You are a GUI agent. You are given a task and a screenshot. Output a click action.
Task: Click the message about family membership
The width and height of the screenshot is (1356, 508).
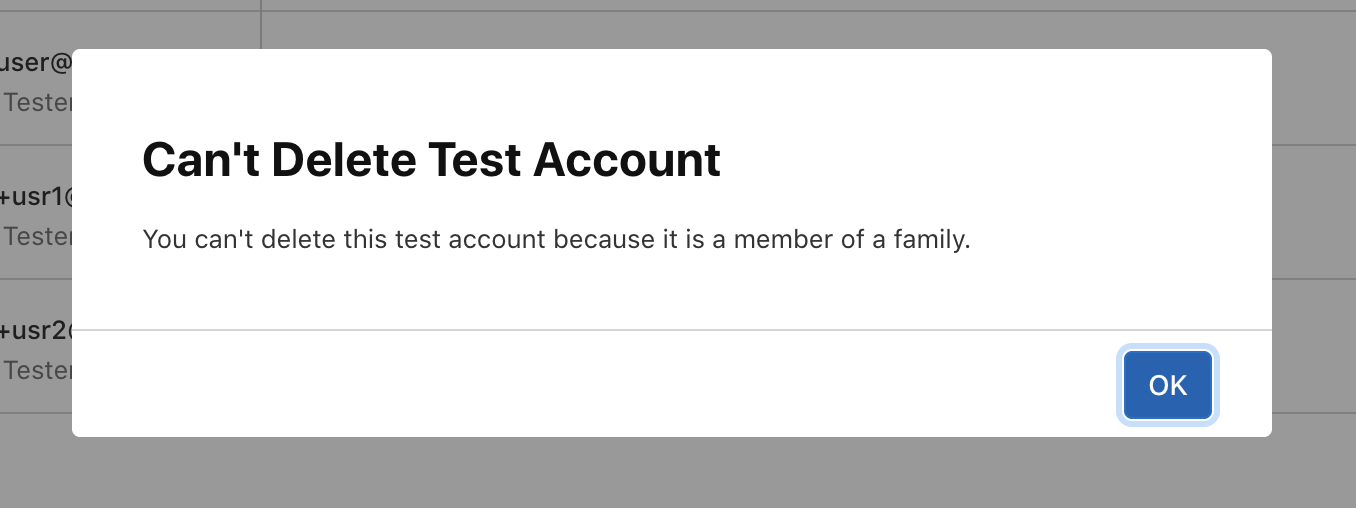(556, 240)
